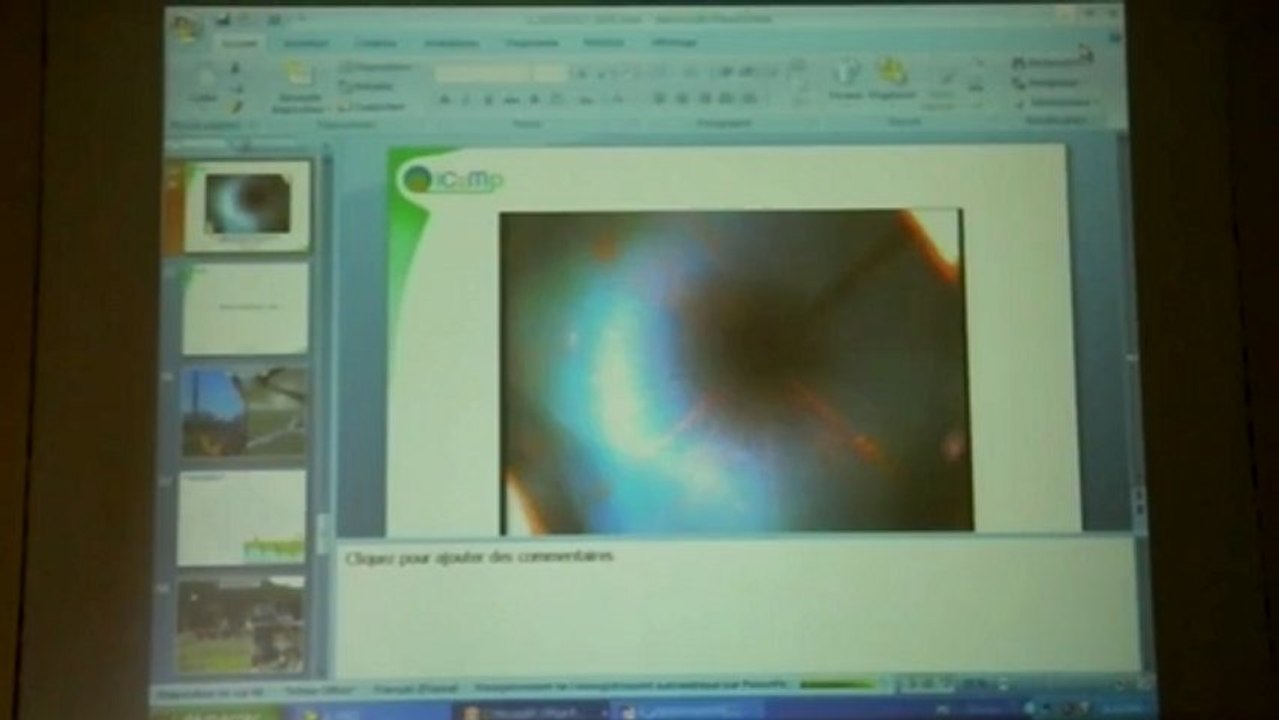Open the Diaporama ribbon tab
Viewport: 1279px width, 720px height.
531,43
